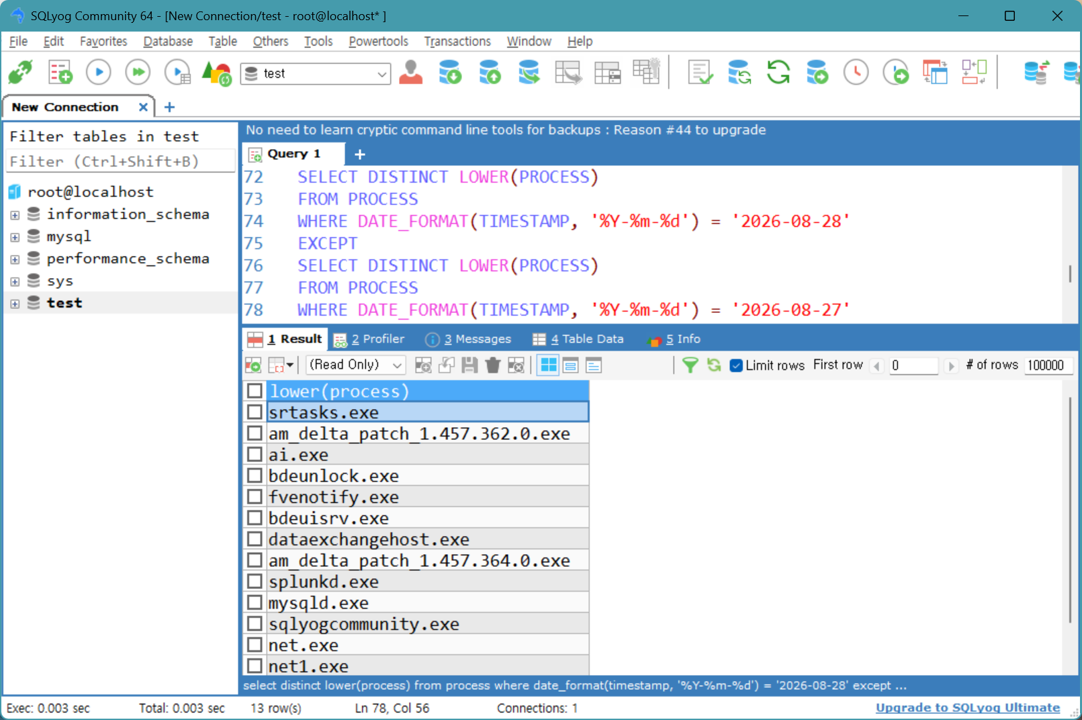1082x720 pixels.
Task: Click the schema designer table arrow icon
Action: click(569, 72)
